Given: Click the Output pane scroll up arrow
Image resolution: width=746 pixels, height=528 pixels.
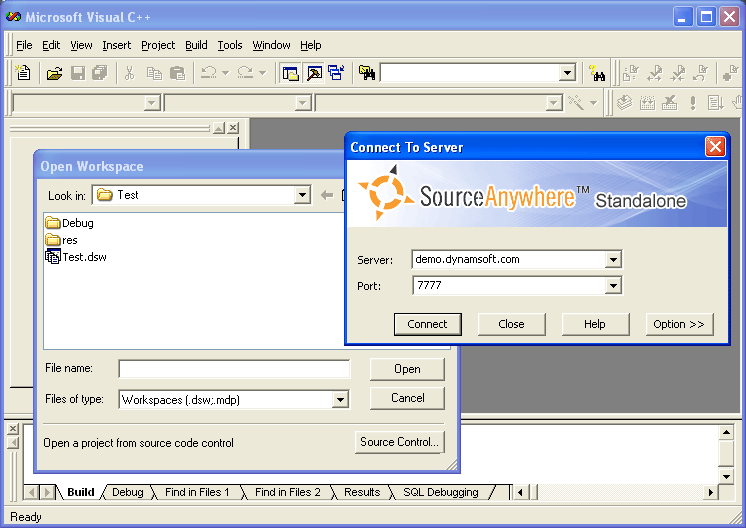Looking at the screenshot, I should pyautogui.click(x=726, y=432).
